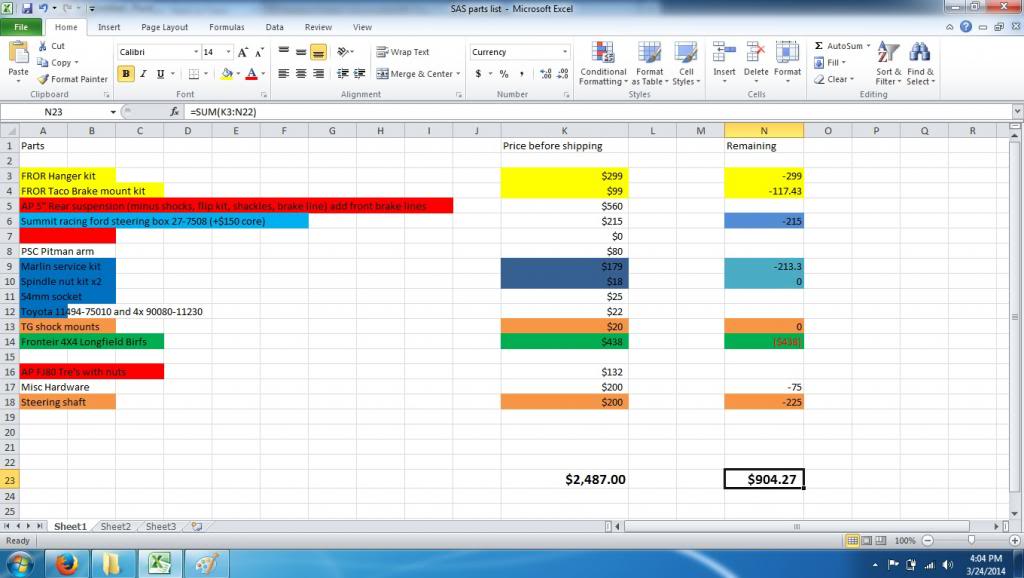Click the Merge & Center button
The image size is (1024, 578).
(414, 74)
